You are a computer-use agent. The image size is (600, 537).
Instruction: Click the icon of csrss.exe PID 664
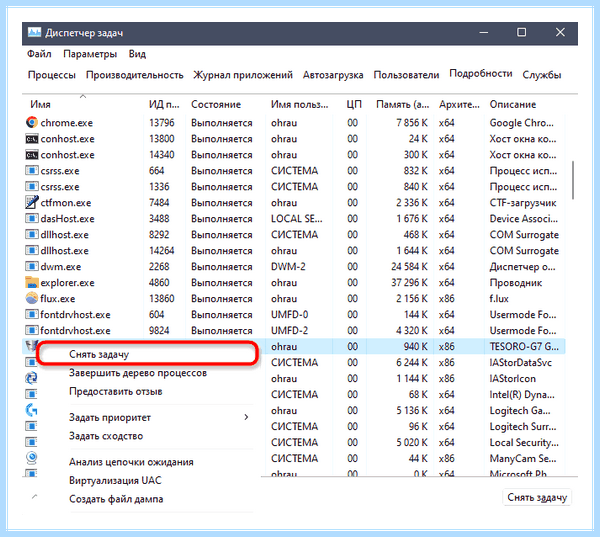(x=32, y=170)
